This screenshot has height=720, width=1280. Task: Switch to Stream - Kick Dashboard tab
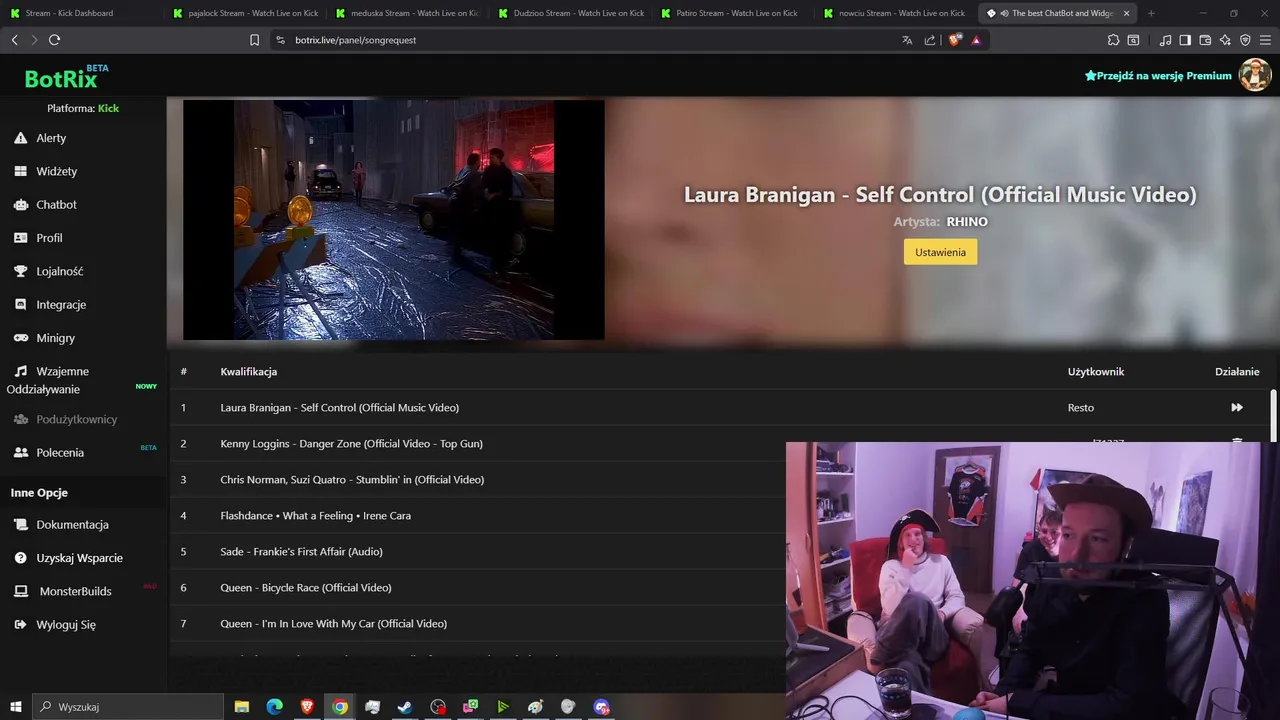point(80,13)
